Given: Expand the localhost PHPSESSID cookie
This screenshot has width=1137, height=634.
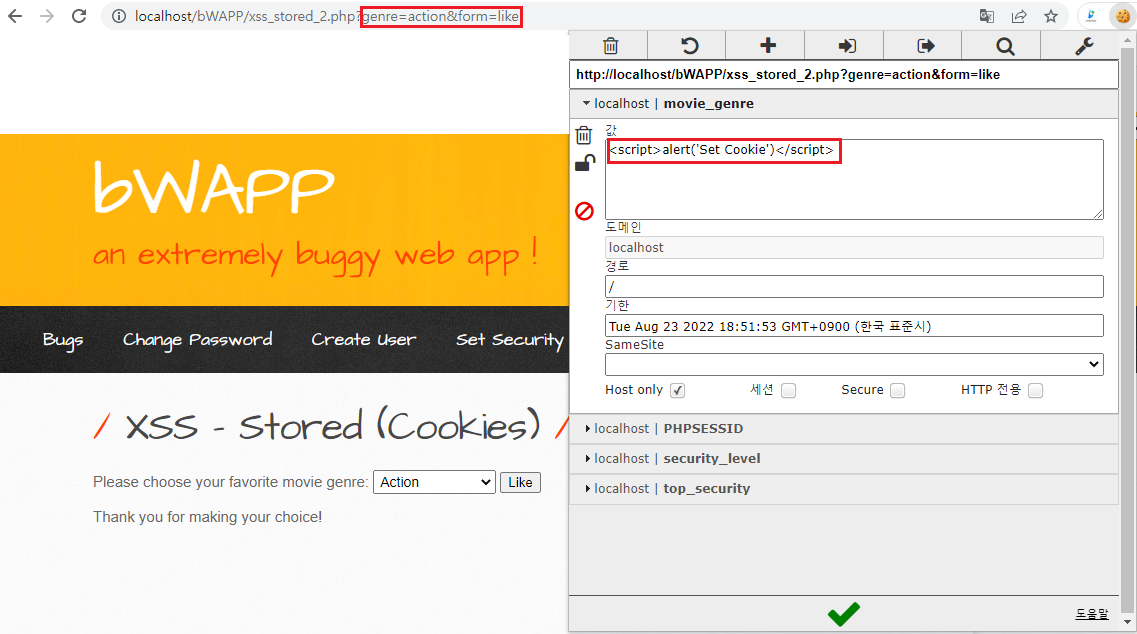Looking at the screenshot, I should coord(844,429).
